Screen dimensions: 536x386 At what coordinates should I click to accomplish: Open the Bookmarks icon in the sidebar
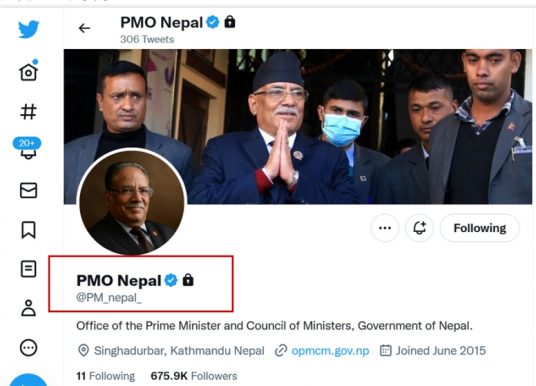click(x=28, y=230)
